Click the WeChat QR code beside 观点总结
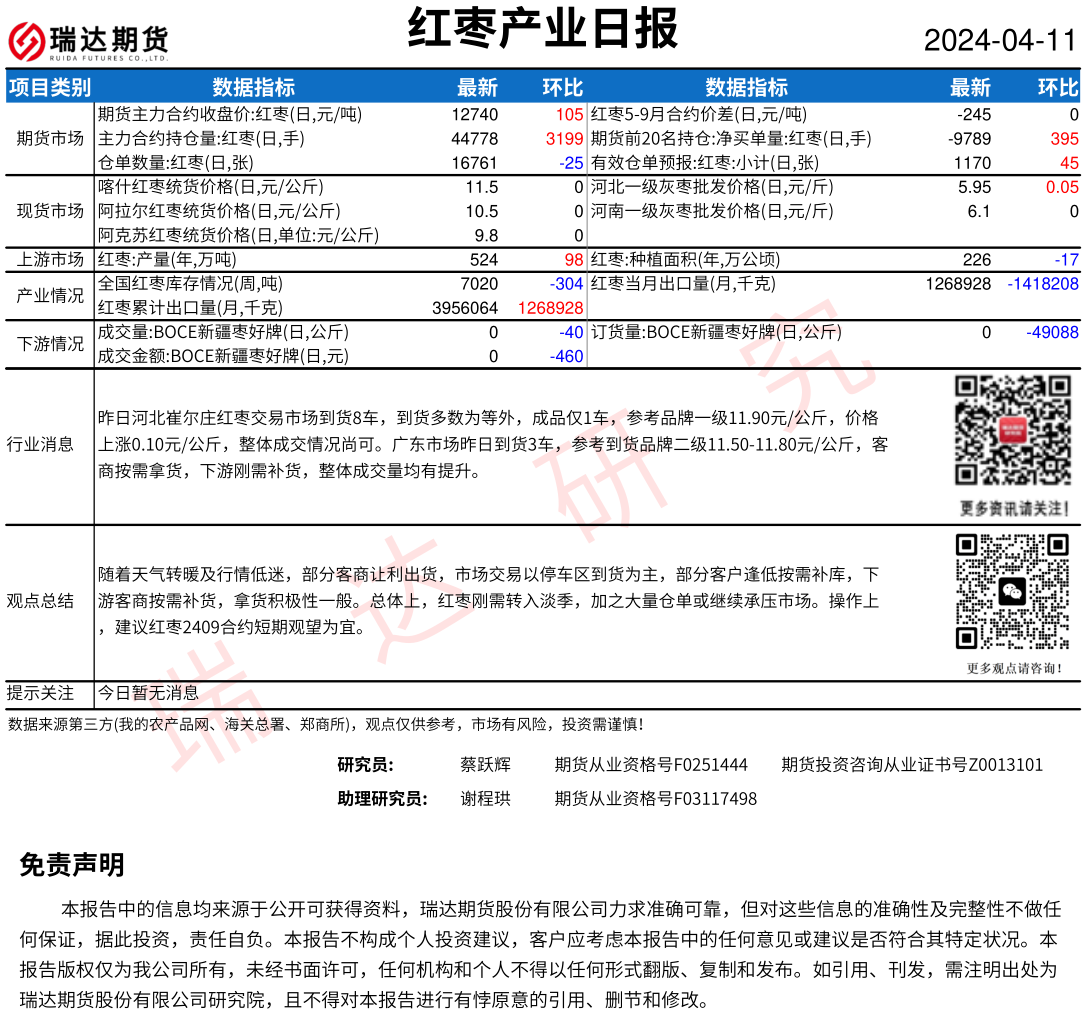Viewport: 1086px width, 1013px height. 1012,591
